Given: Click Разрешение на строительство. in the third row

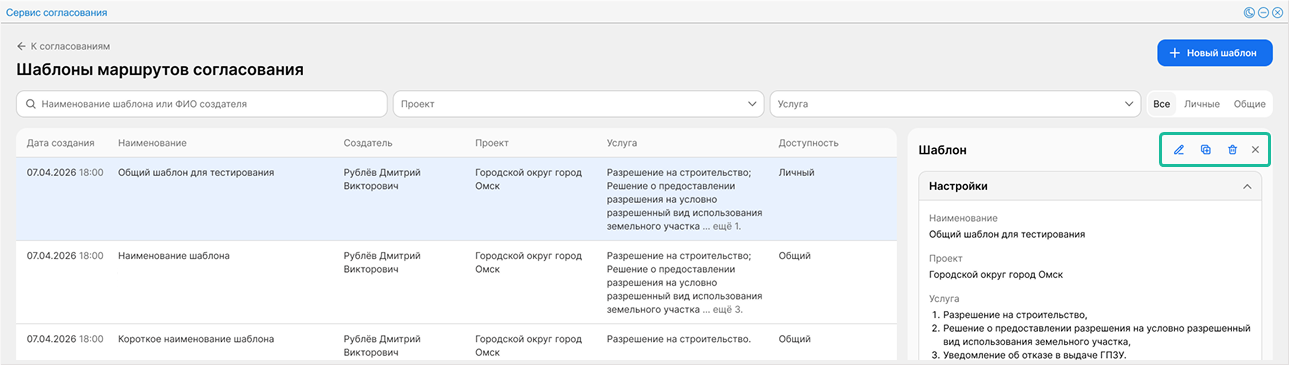Looking at the screenshot, I should (x=679, y=339).
